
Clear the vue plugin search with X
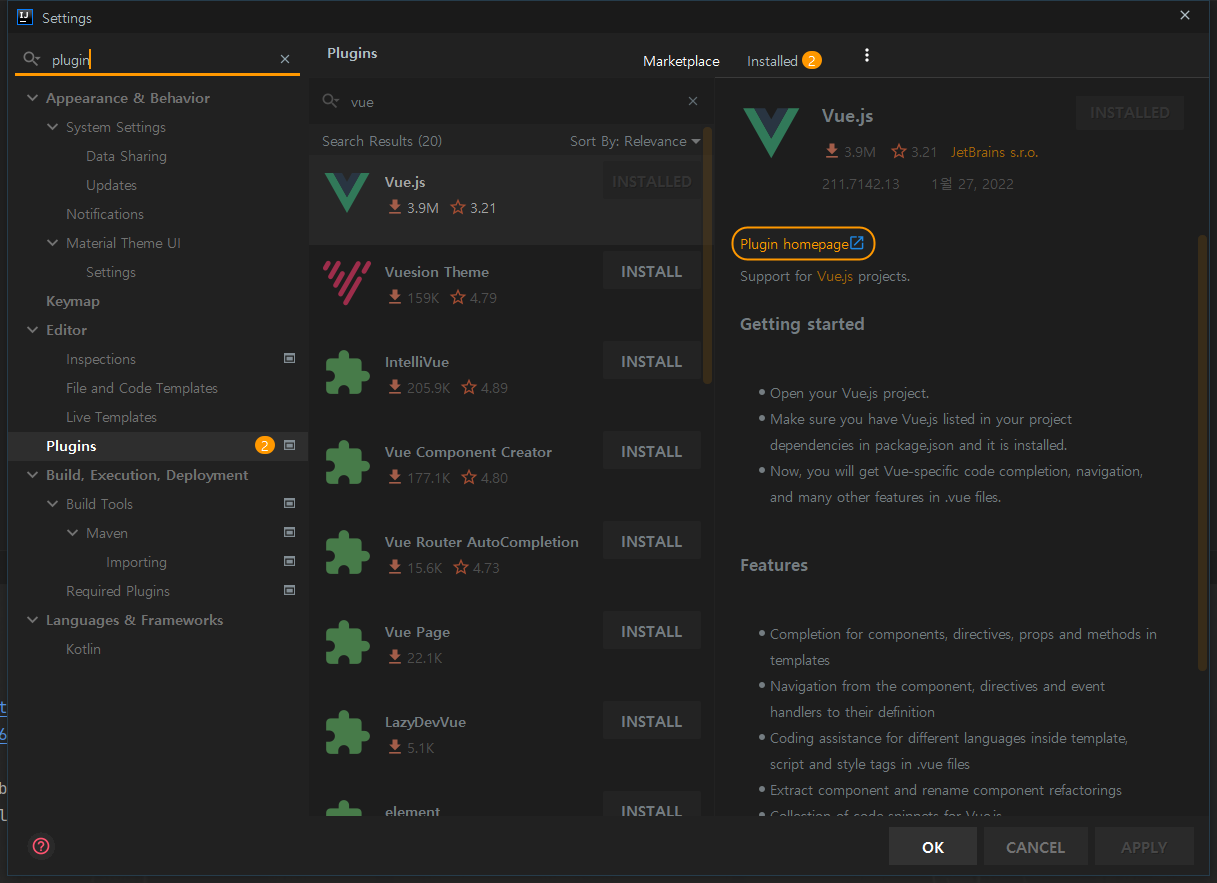(693, 101)
